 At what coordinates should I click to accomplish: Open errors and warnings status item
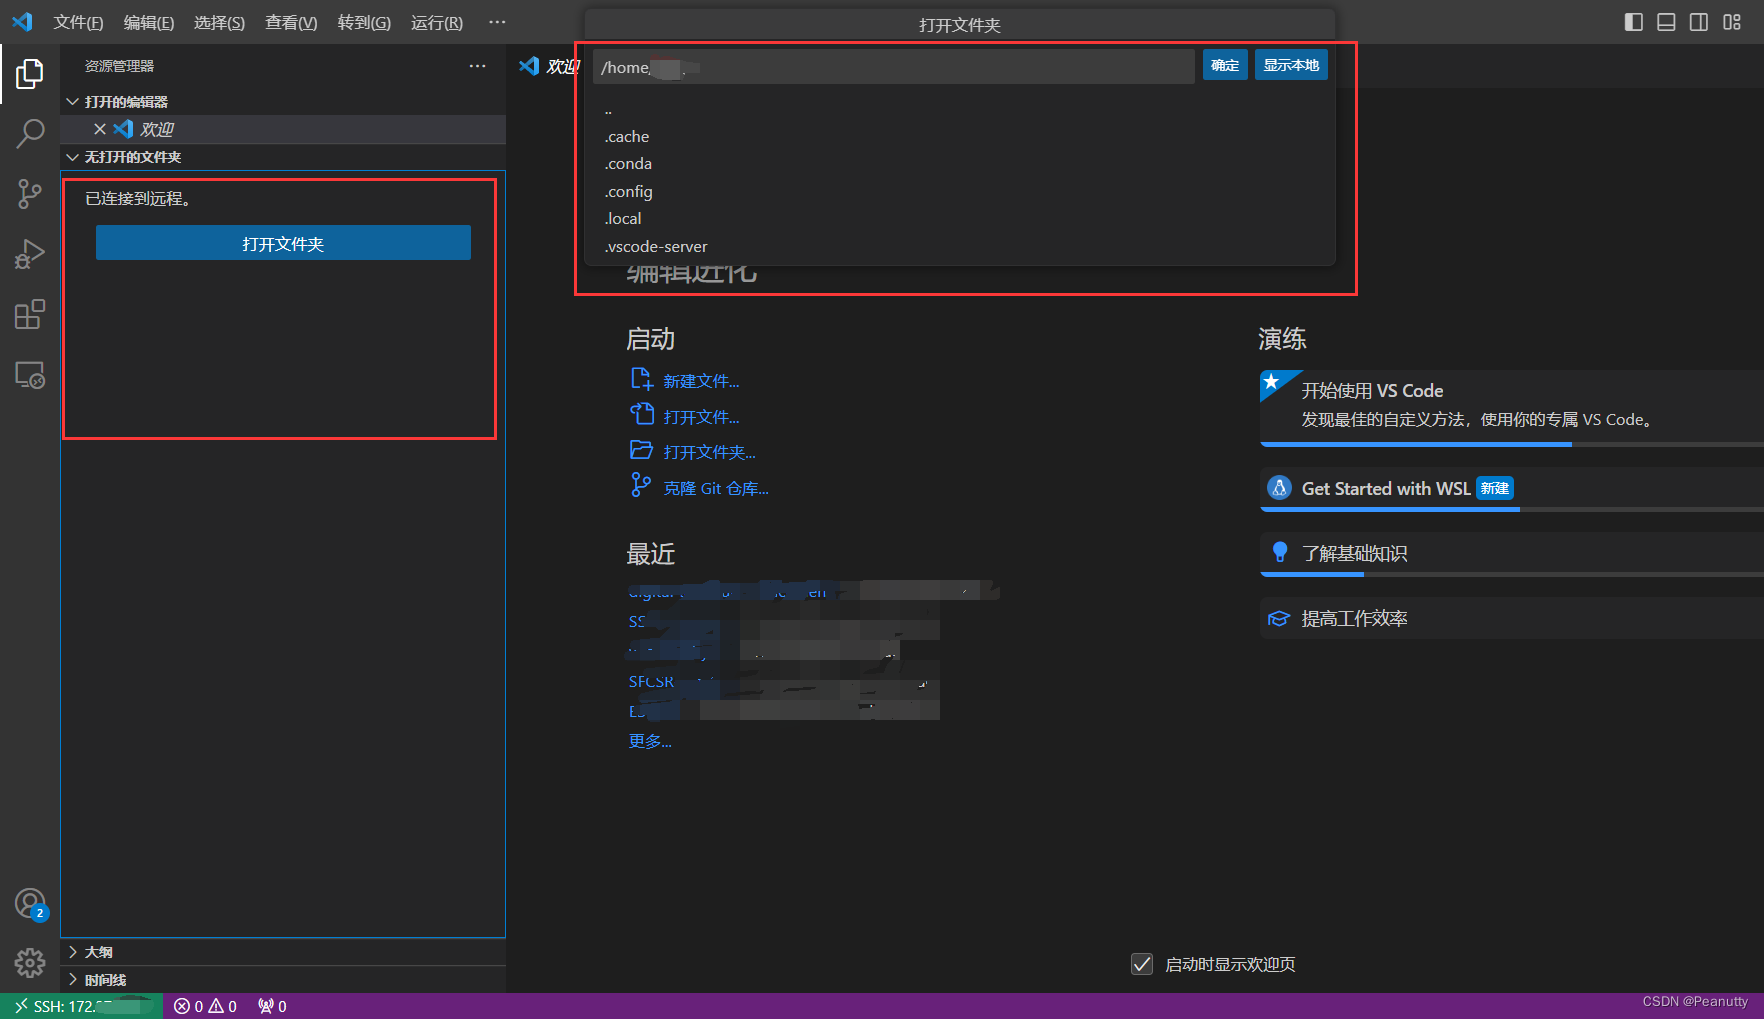pyautogui.click(x=205, y=1006)
